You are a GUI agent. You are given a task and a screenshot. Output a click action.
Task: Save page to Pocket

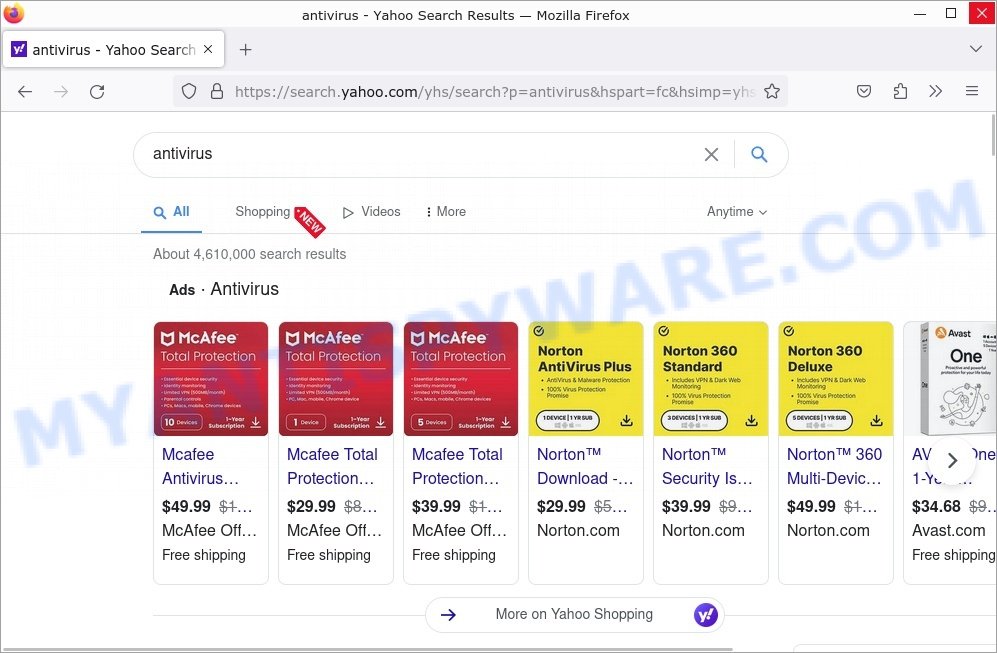[863, 92]
